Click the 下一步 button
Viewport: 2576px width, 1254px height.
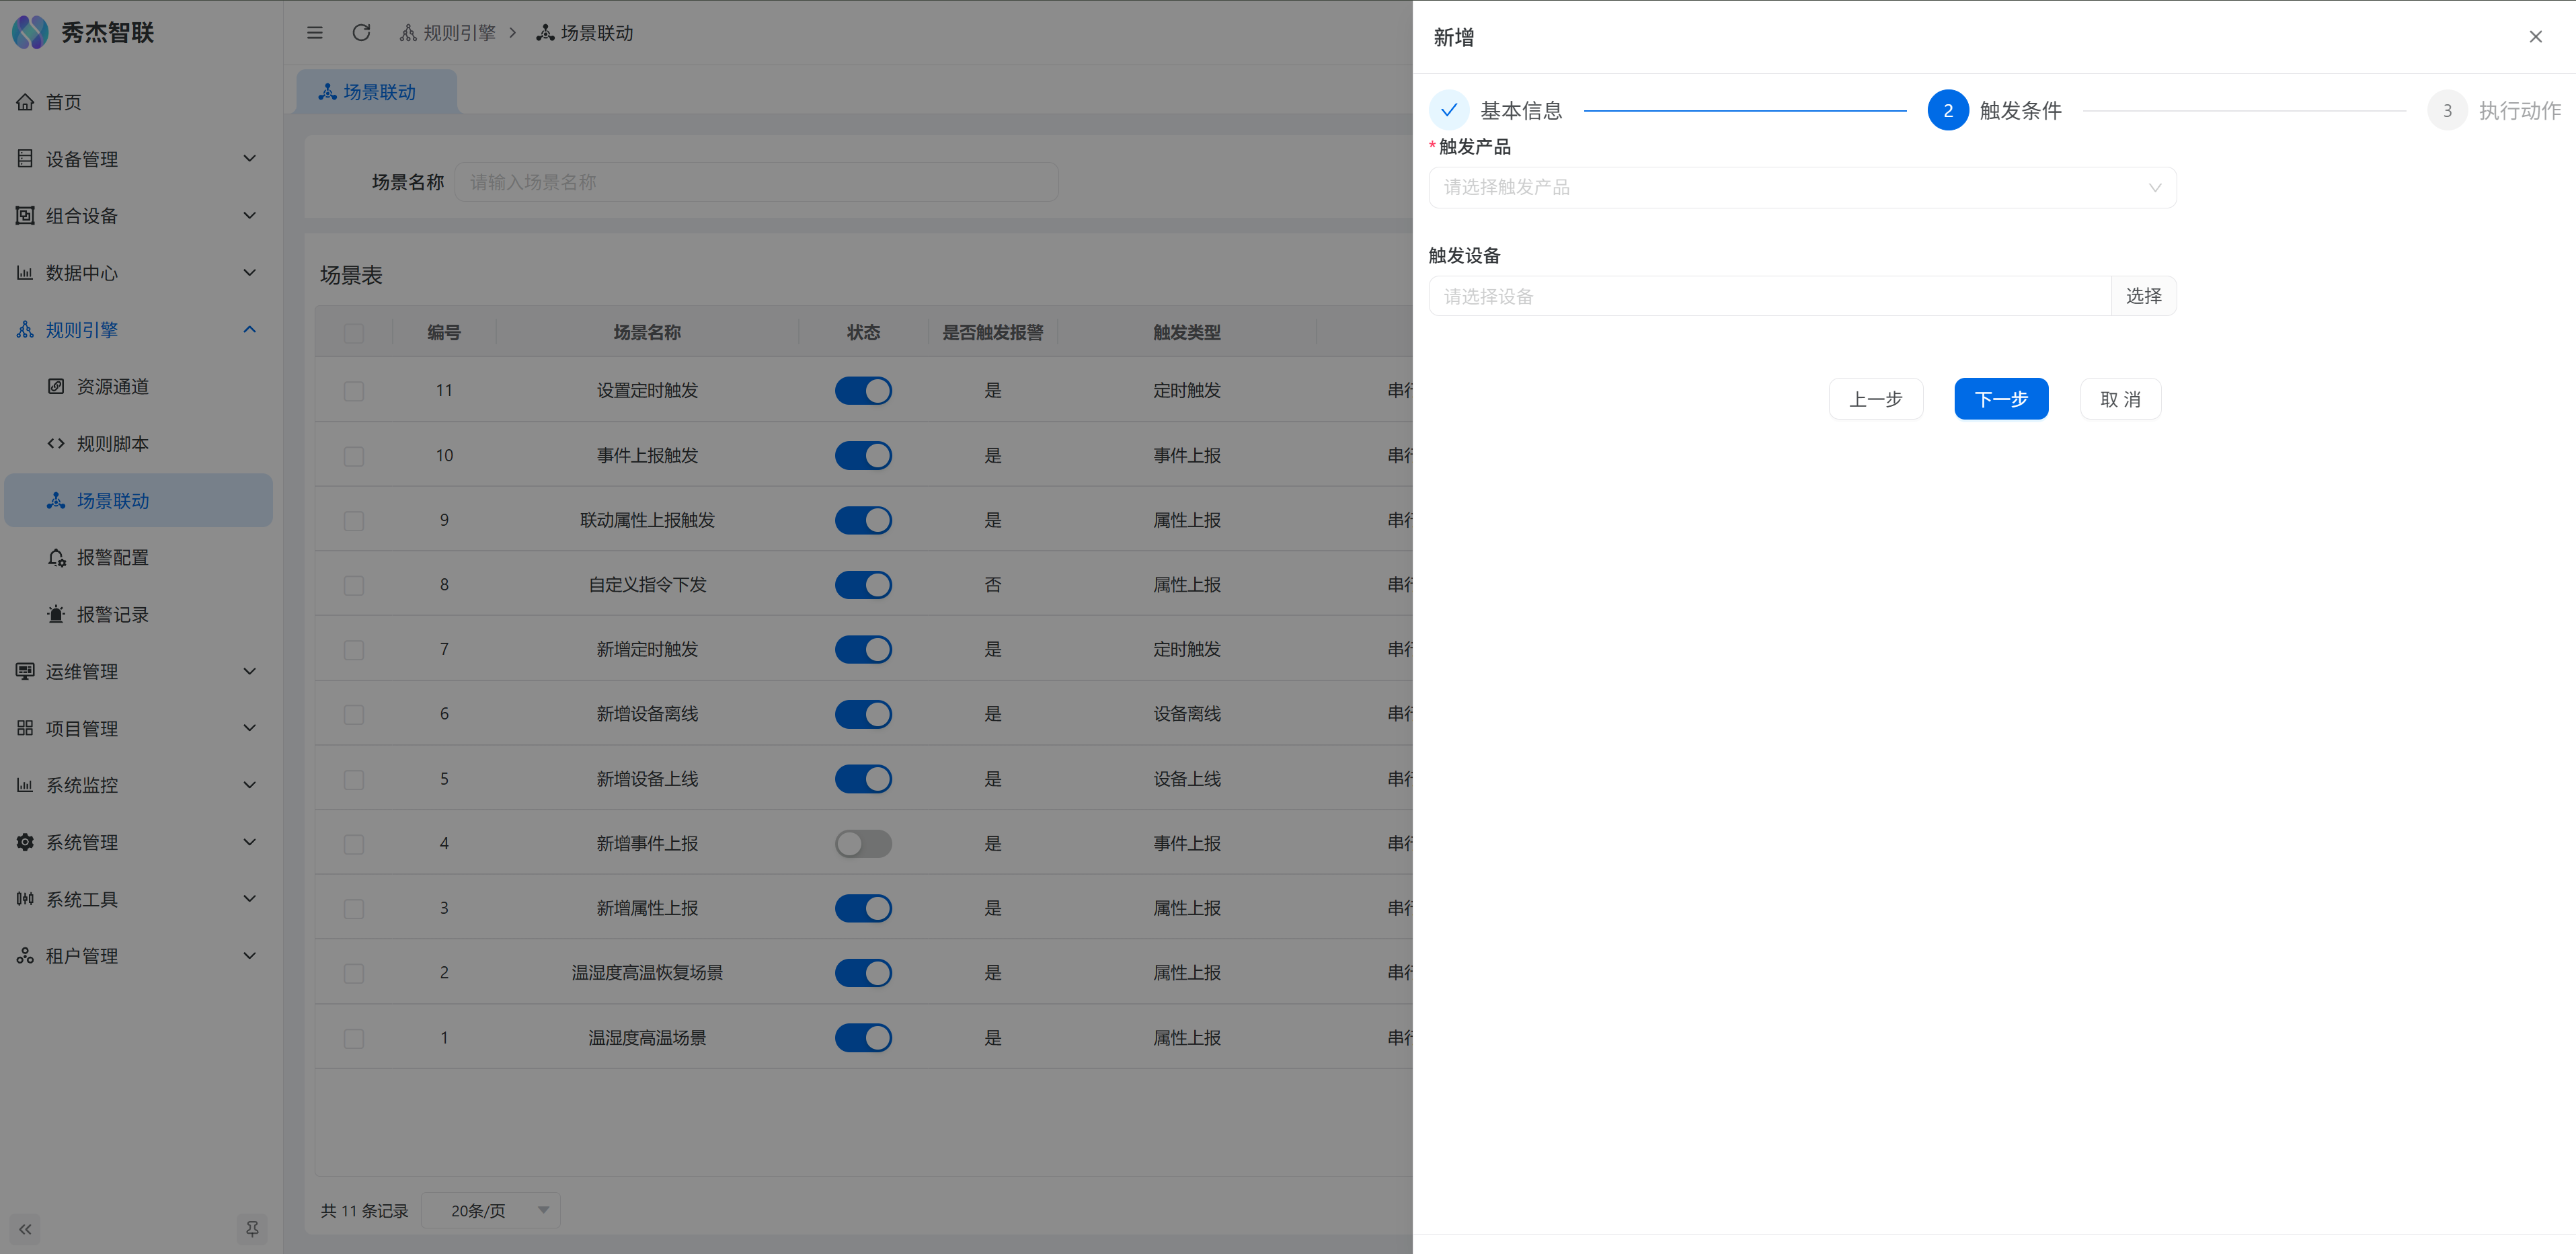tap(2001, 400)
